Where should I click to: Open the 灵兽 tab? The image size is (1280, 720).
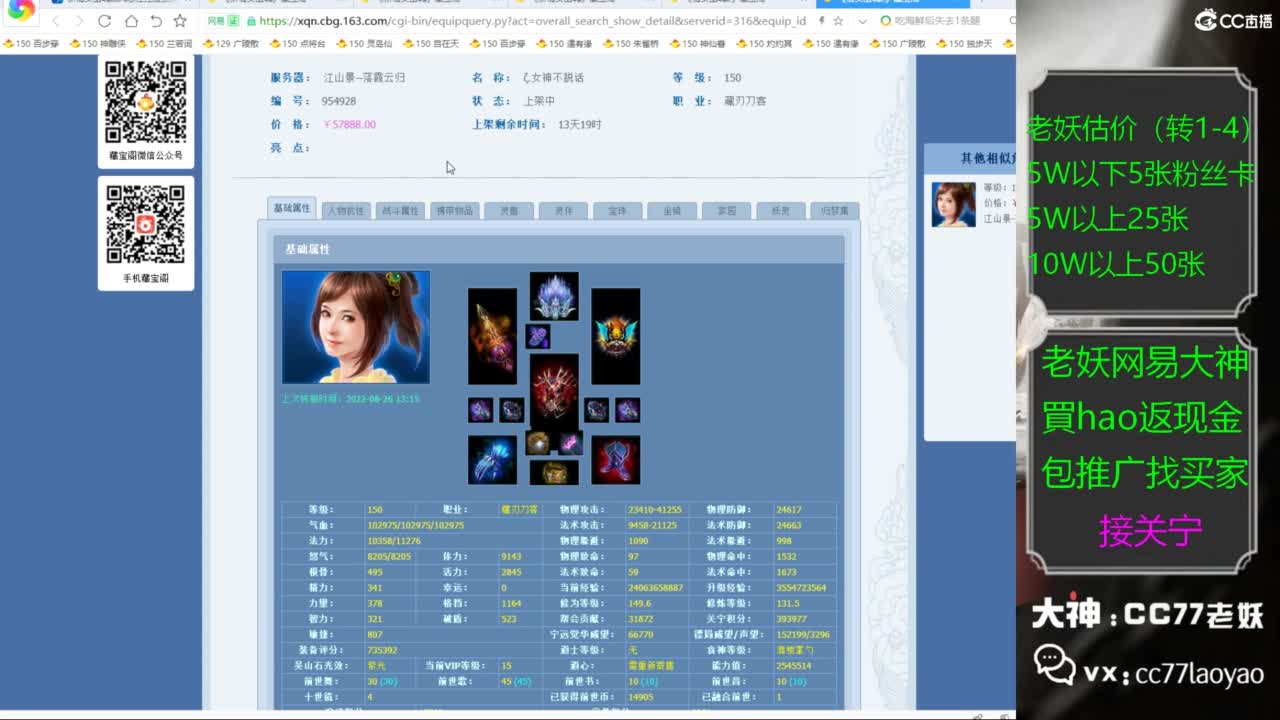click(509, 211)
